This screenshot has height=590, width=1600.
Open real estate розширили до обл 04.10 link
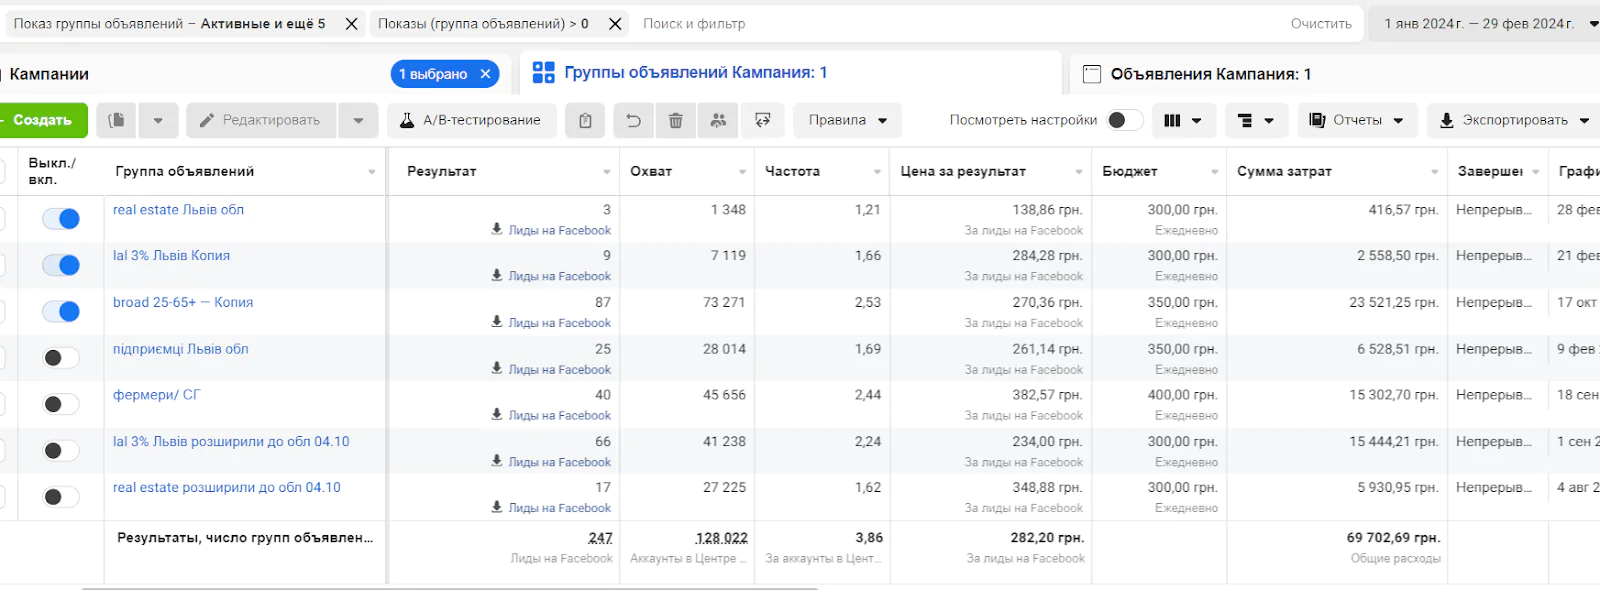coord(227,487)
